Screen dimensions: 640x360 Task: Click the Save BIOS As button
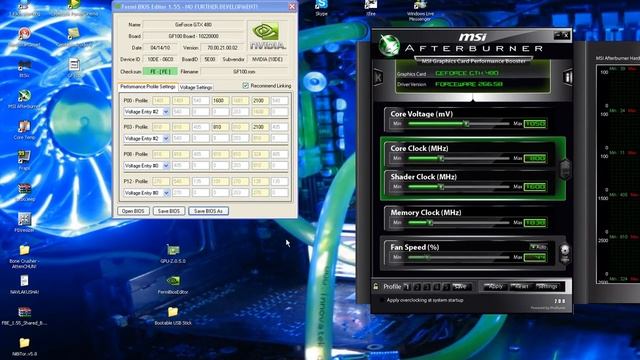click(x=208, y=211)
